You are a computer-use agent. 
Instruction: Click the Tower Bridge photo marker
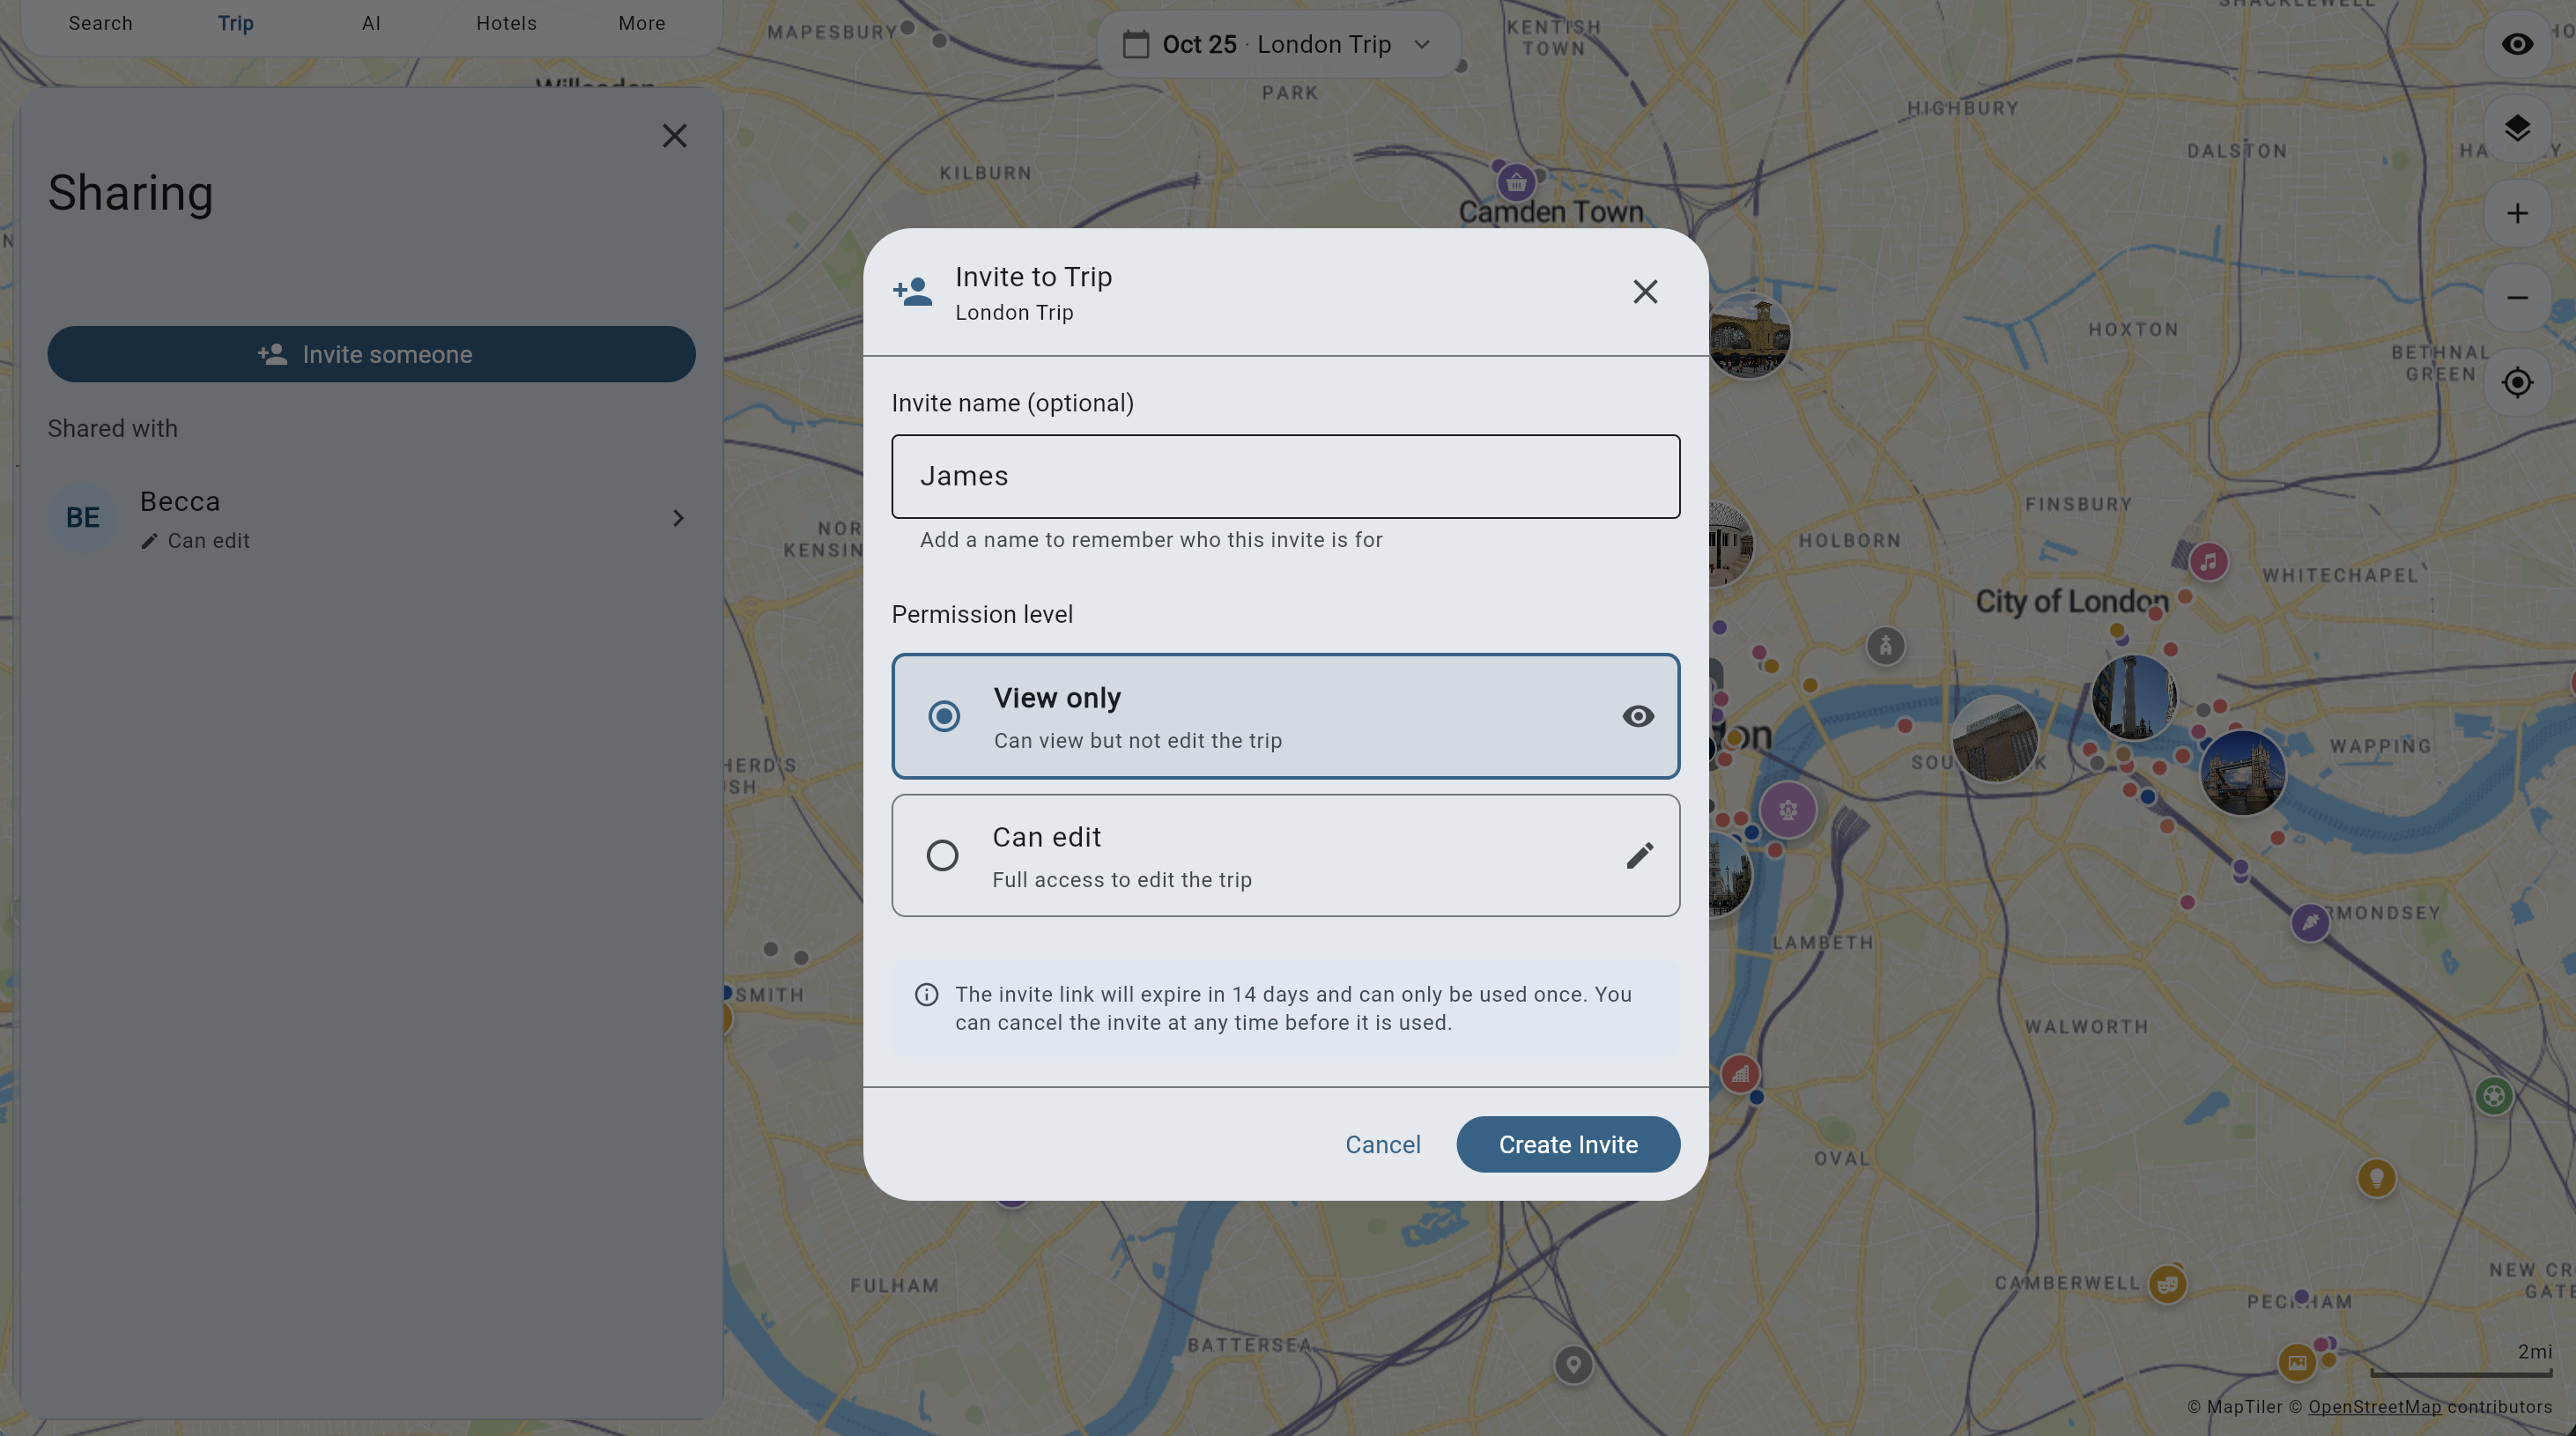[x=2242, y=772]
